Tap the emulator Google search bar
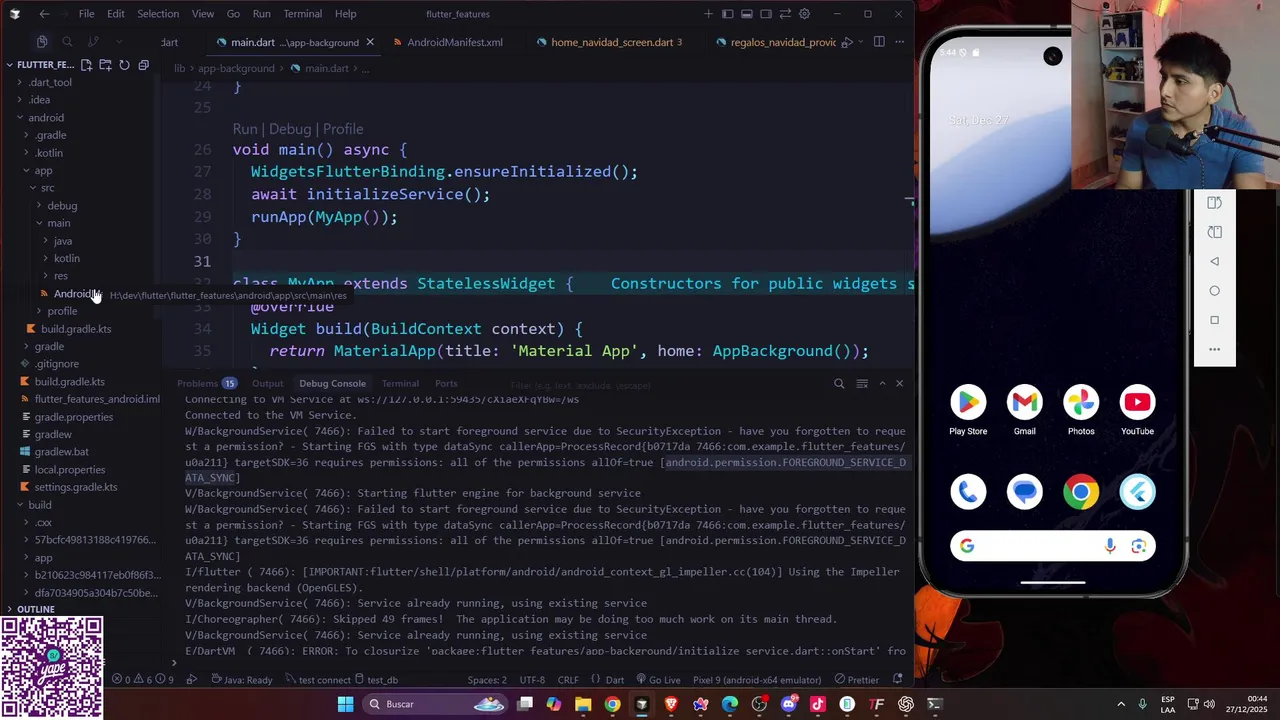Image resolution: width=1280 pixels, height=720 pixels. tap(1053, 546)
